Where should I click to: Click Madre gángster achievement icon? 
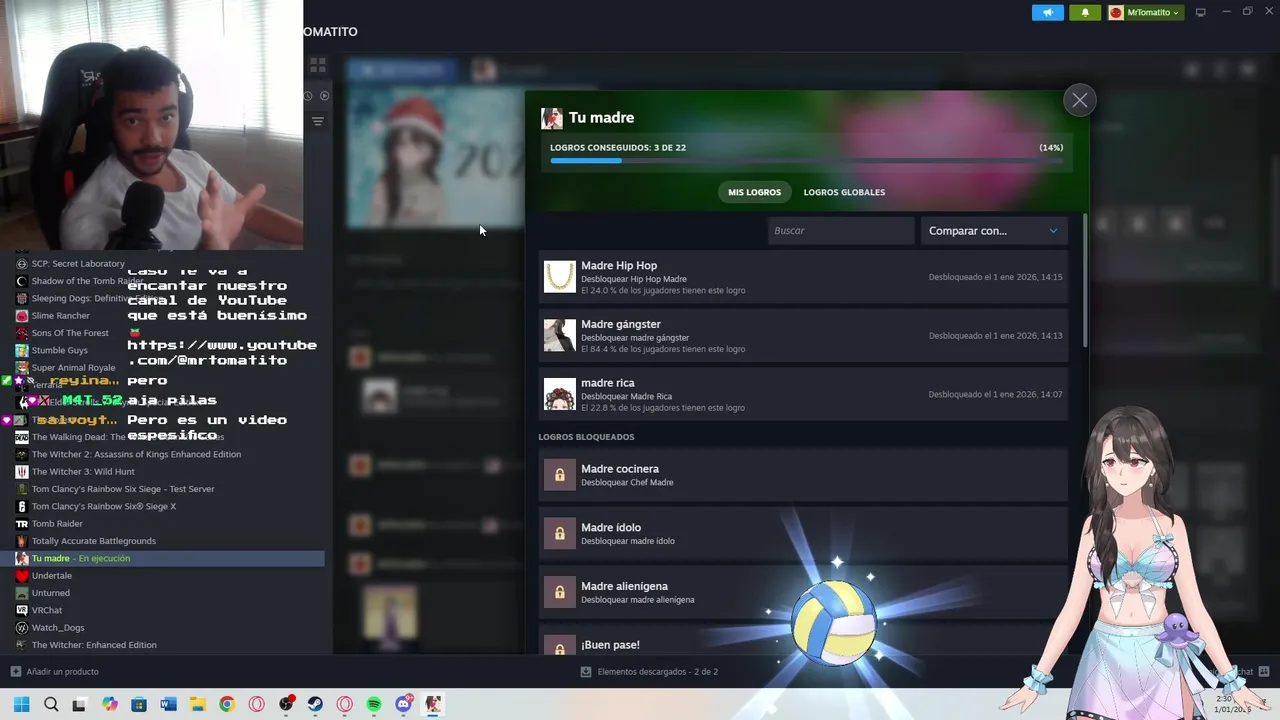560,335
